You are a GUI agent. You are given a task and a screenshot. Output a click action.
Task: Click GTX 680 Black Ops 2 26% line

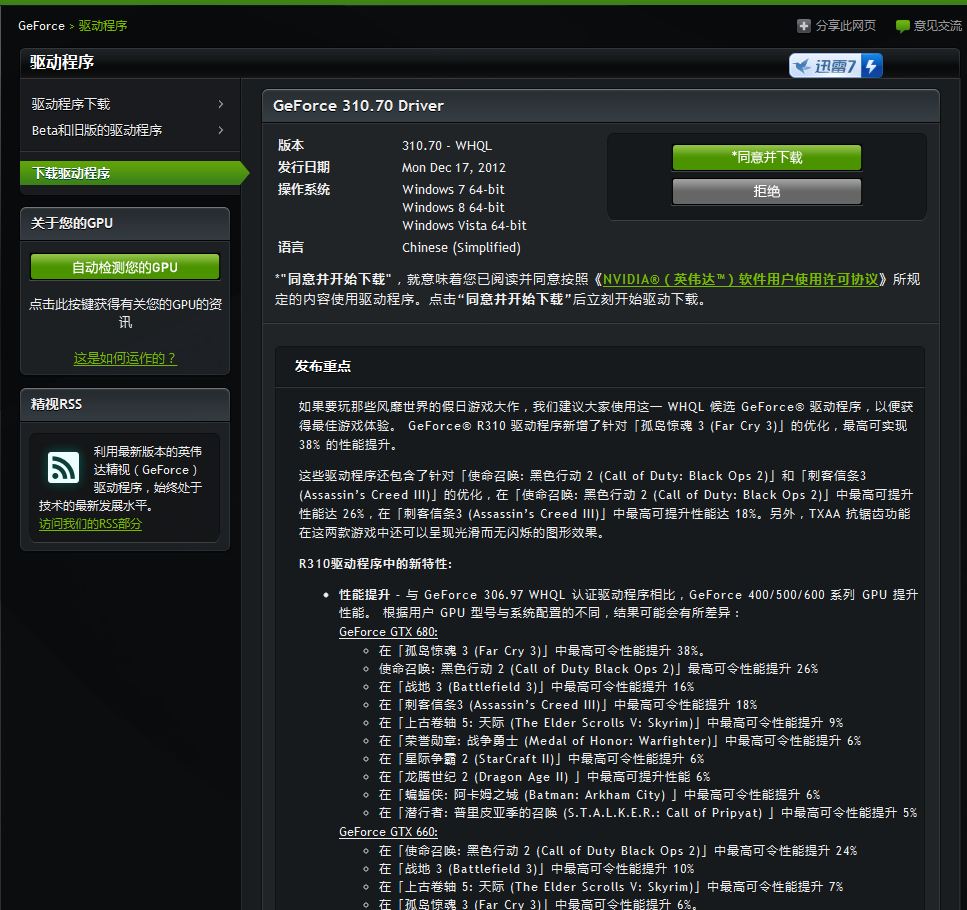coord(598,669)
